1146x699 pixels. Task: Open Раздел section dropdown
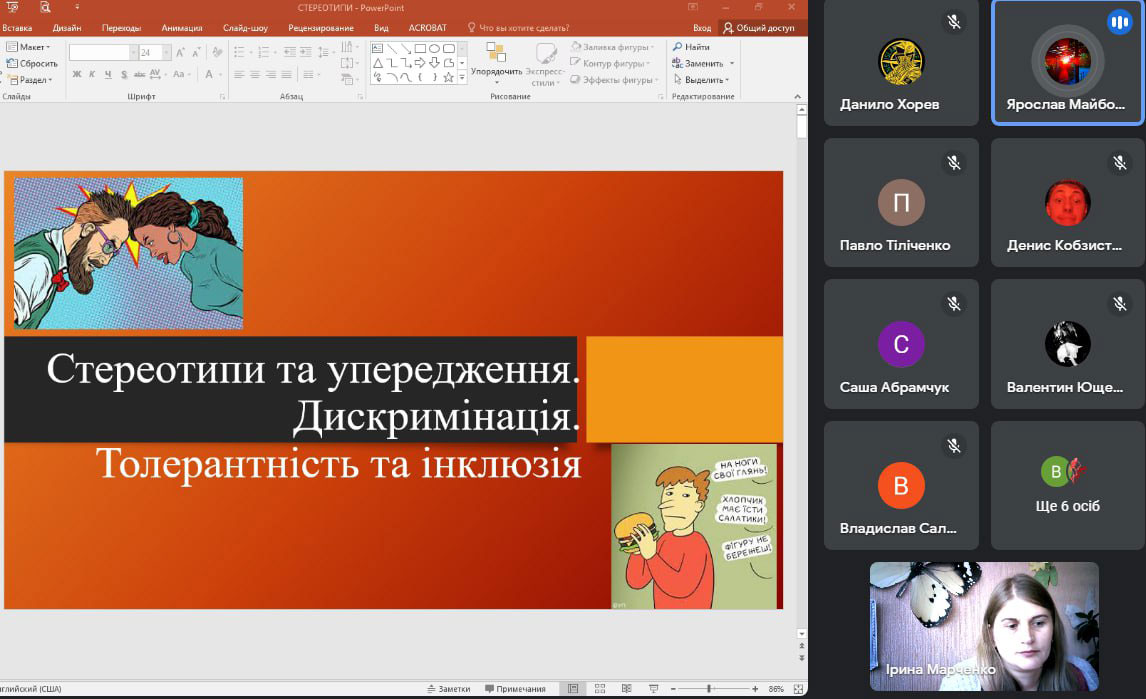point(30,80)
